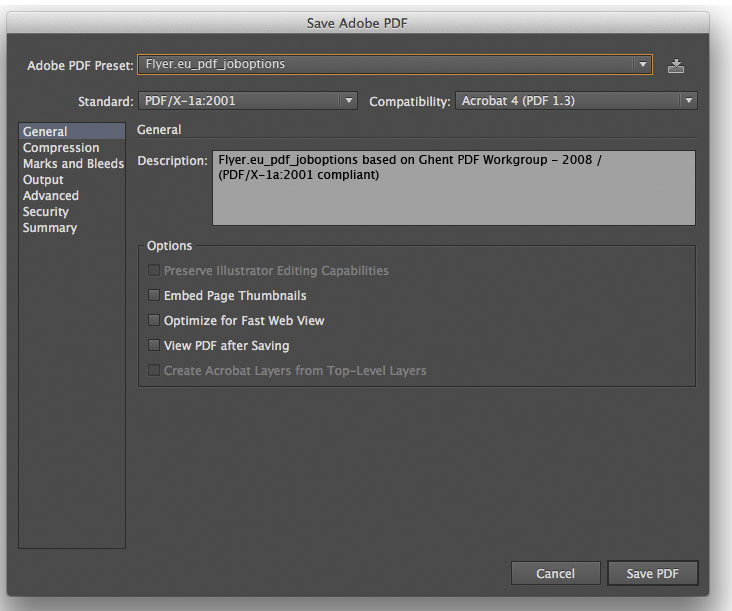This screenshot has width=732, height=611.
Task: Select the General category in sidebar
Action: [72, 131]
